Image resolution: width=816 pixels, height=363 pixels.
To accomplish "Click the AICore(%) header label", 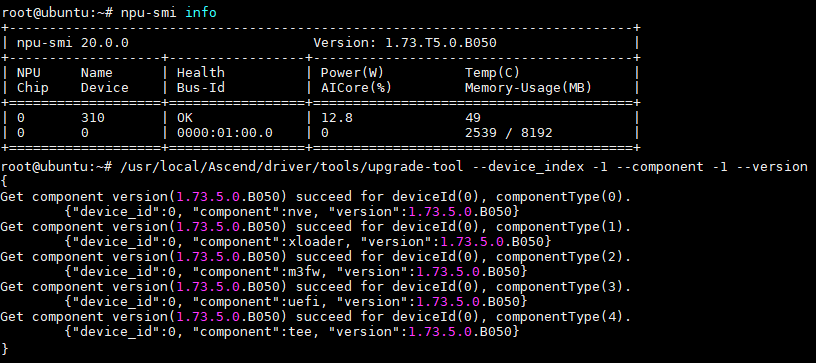I will 356,87.
